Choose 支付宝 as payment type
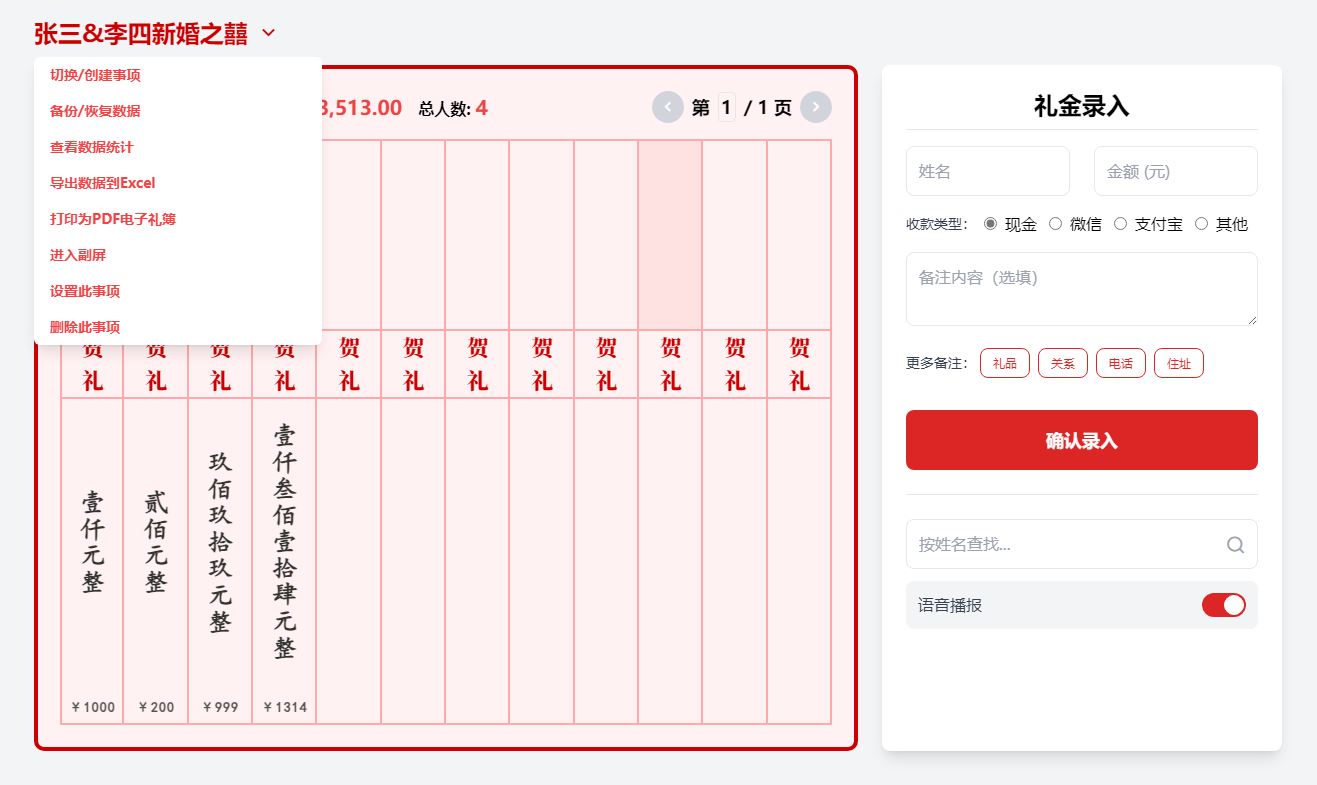The height and width of the screenshot is (785, 1317). 1120,224
